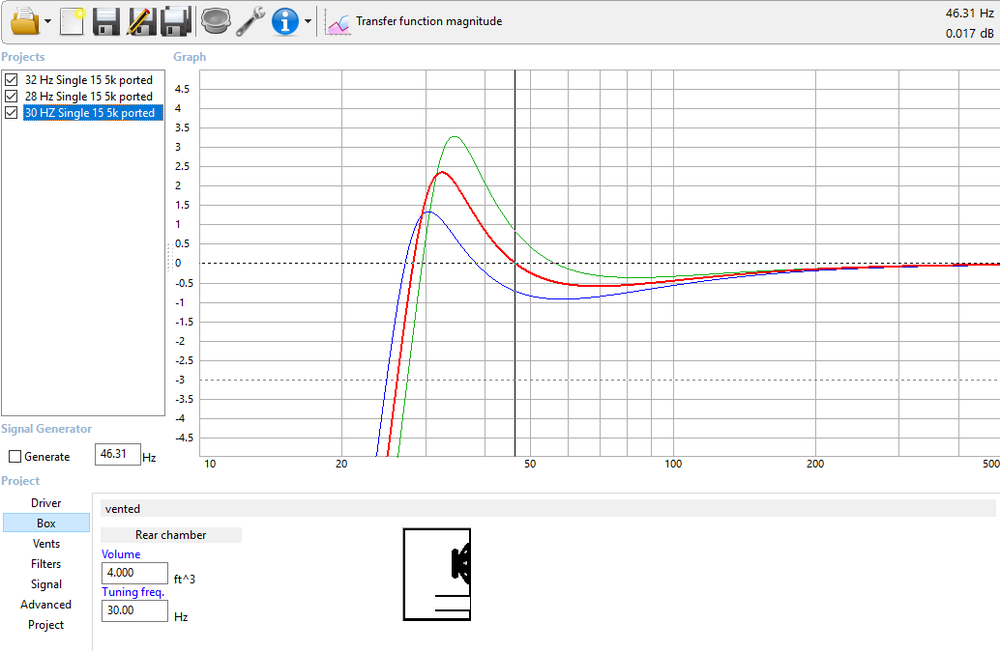The image size is (1000, 651).
Task: Toggle the 28 Hz Single 15 5k ported checkbox
Action: click(11, 96)
